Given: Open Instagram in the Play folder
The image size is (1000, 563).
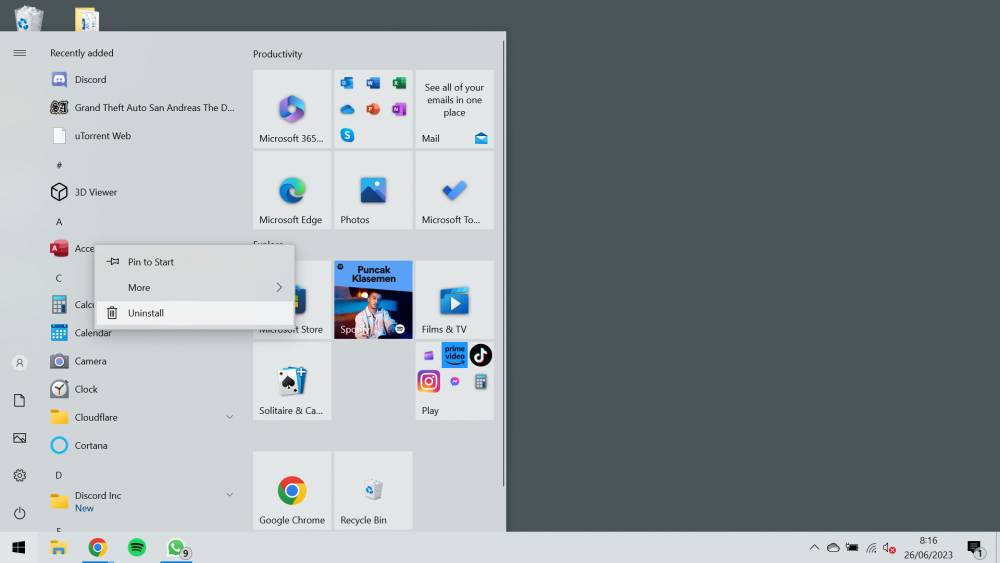Looking at the screenshot, I should click(429, 381).
